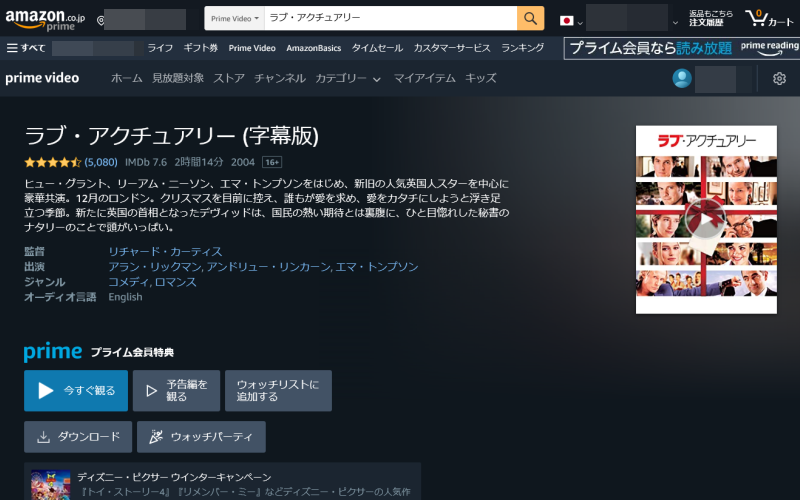Open the ホーム tab
Screen dimensions: 800x500
click(x=127, y=78)
